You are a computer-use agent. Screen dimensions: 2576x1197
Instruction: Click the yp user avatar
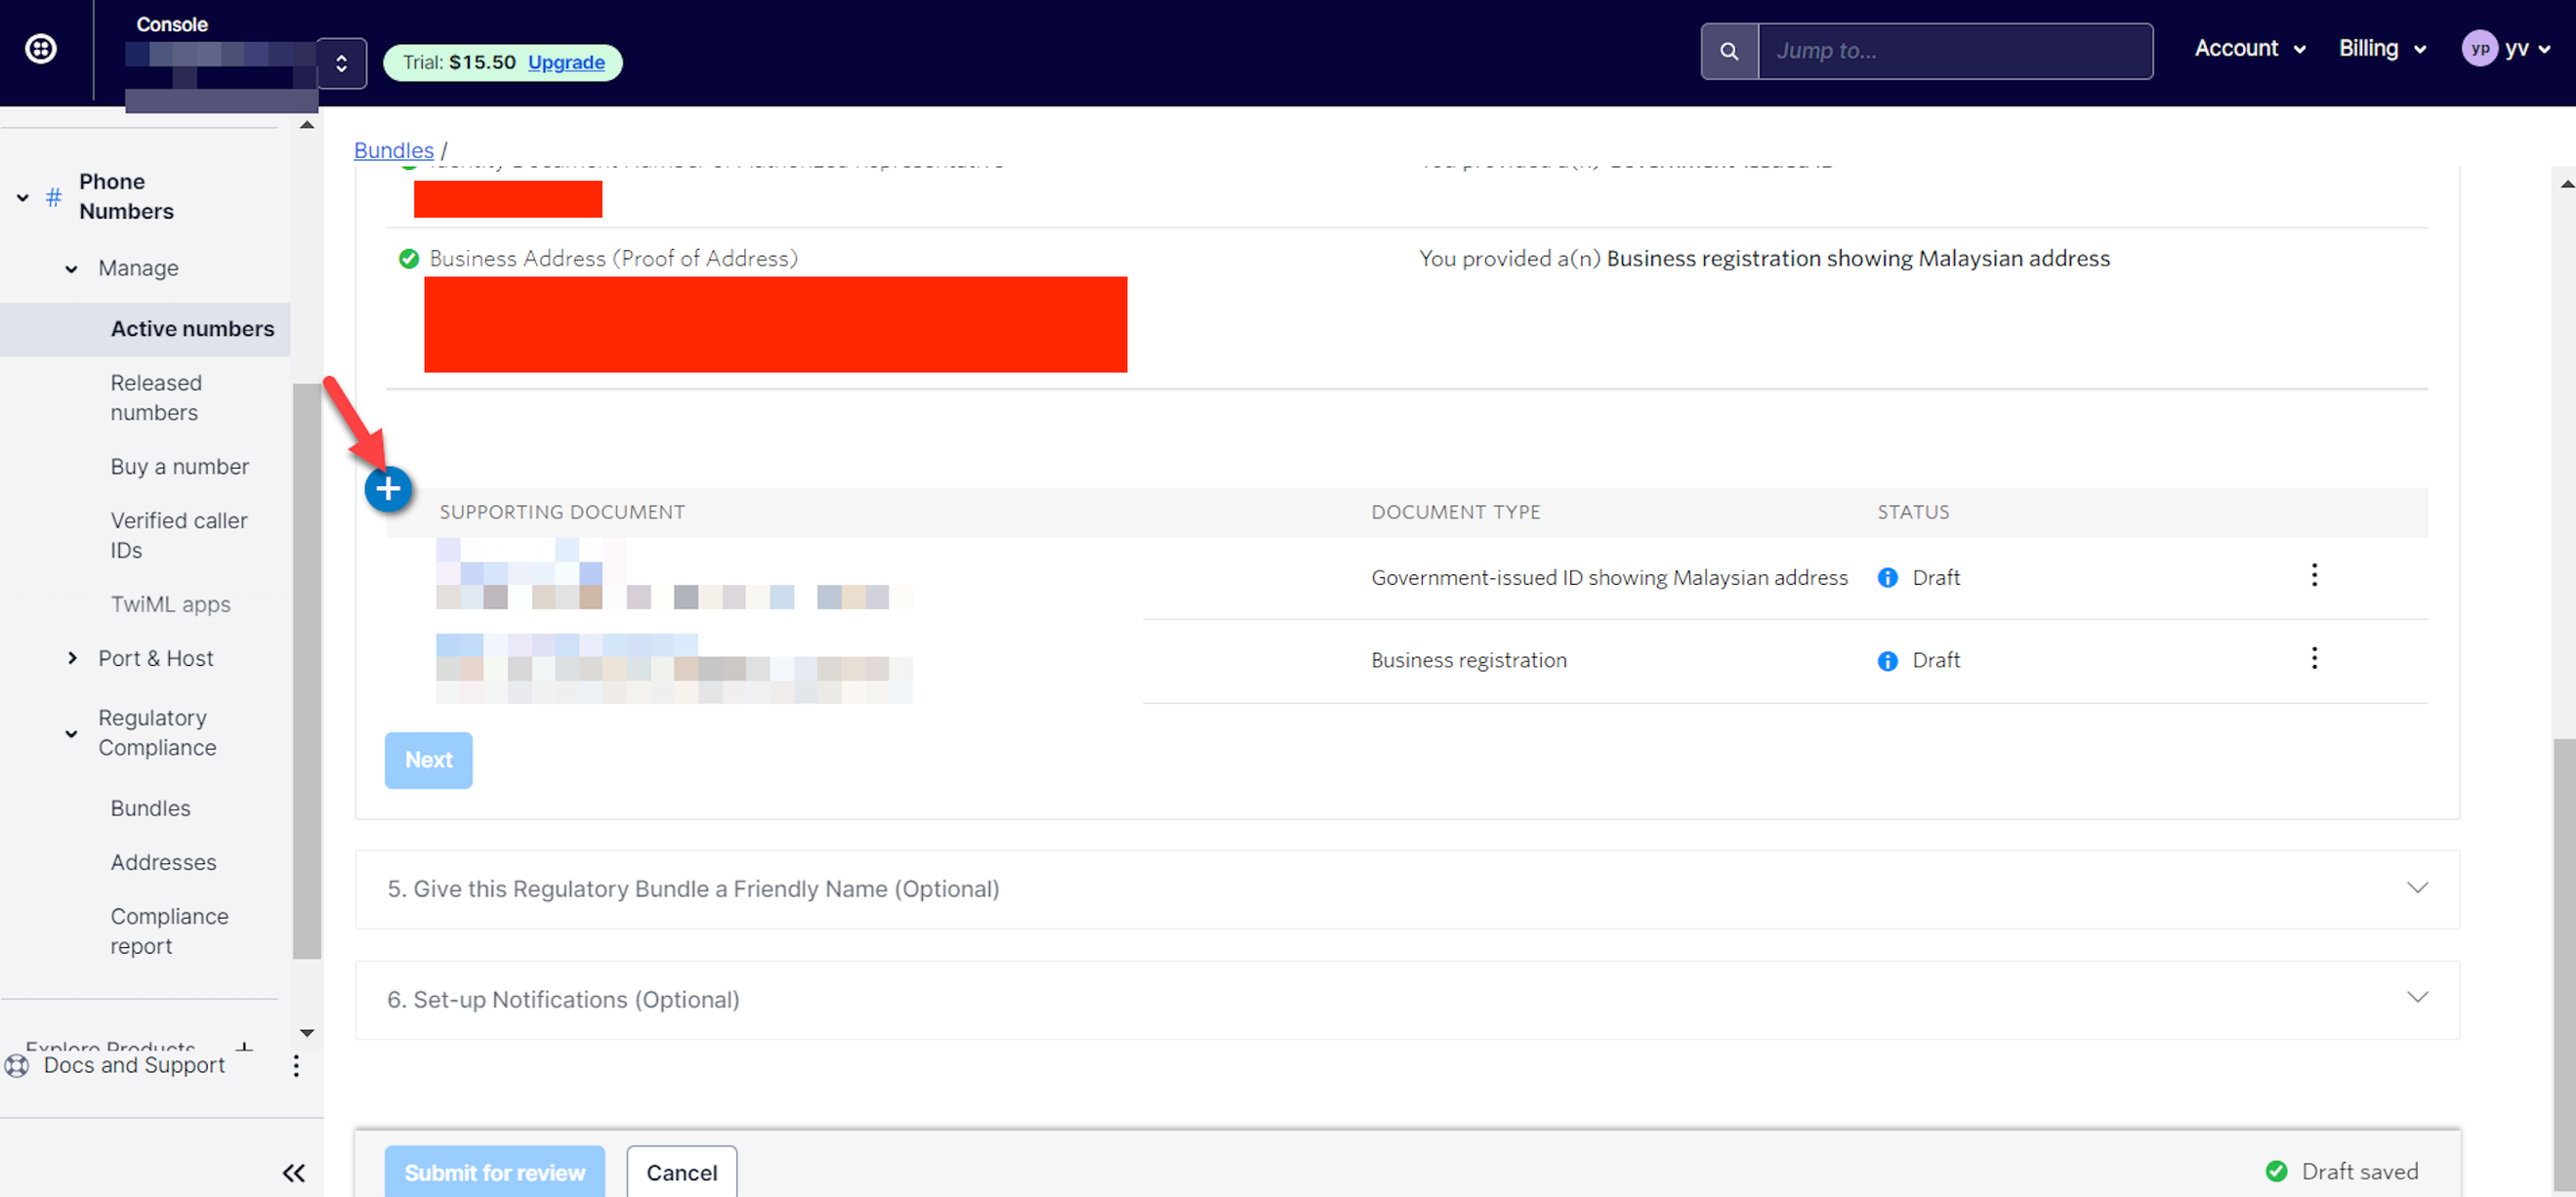[x=2479, y=48]
